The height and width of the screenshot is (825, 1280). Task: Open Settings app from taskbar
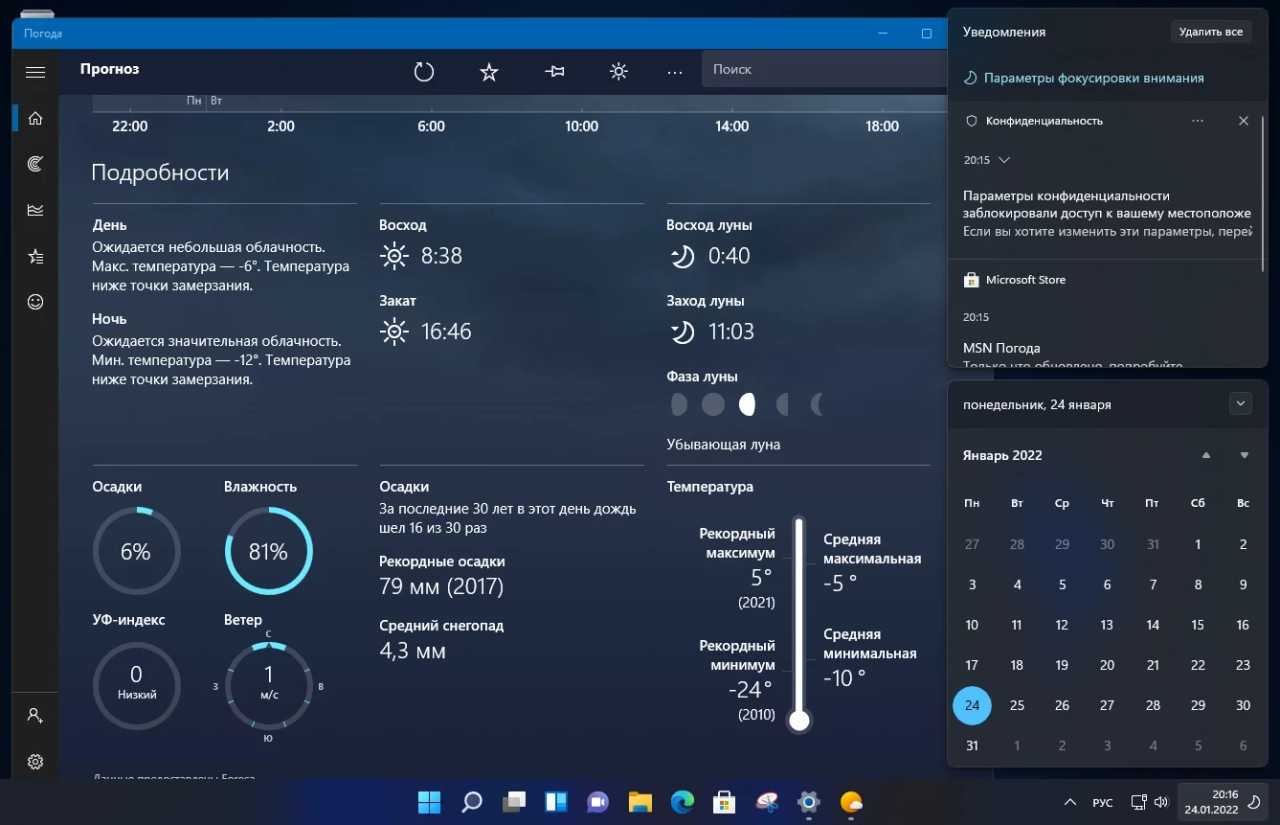(x=809, y=802)
